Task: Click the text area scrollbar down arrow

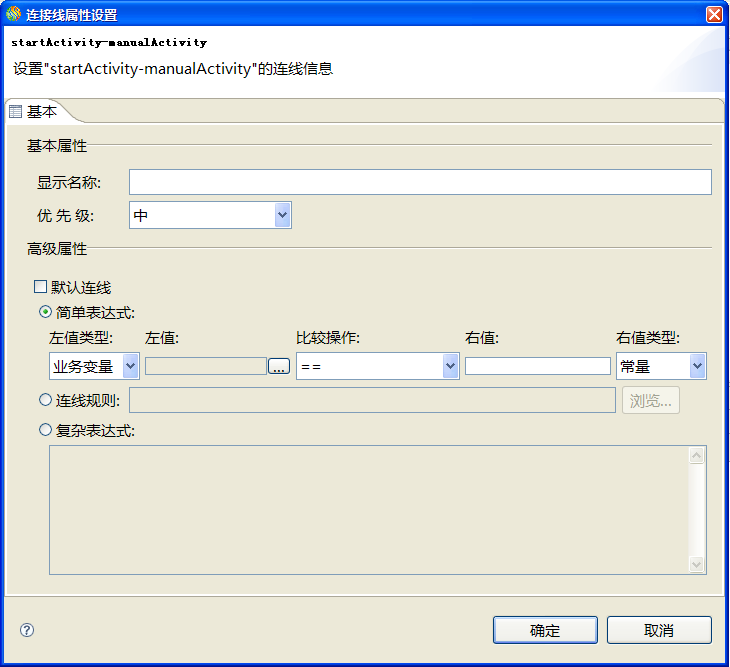Action: 697,565
